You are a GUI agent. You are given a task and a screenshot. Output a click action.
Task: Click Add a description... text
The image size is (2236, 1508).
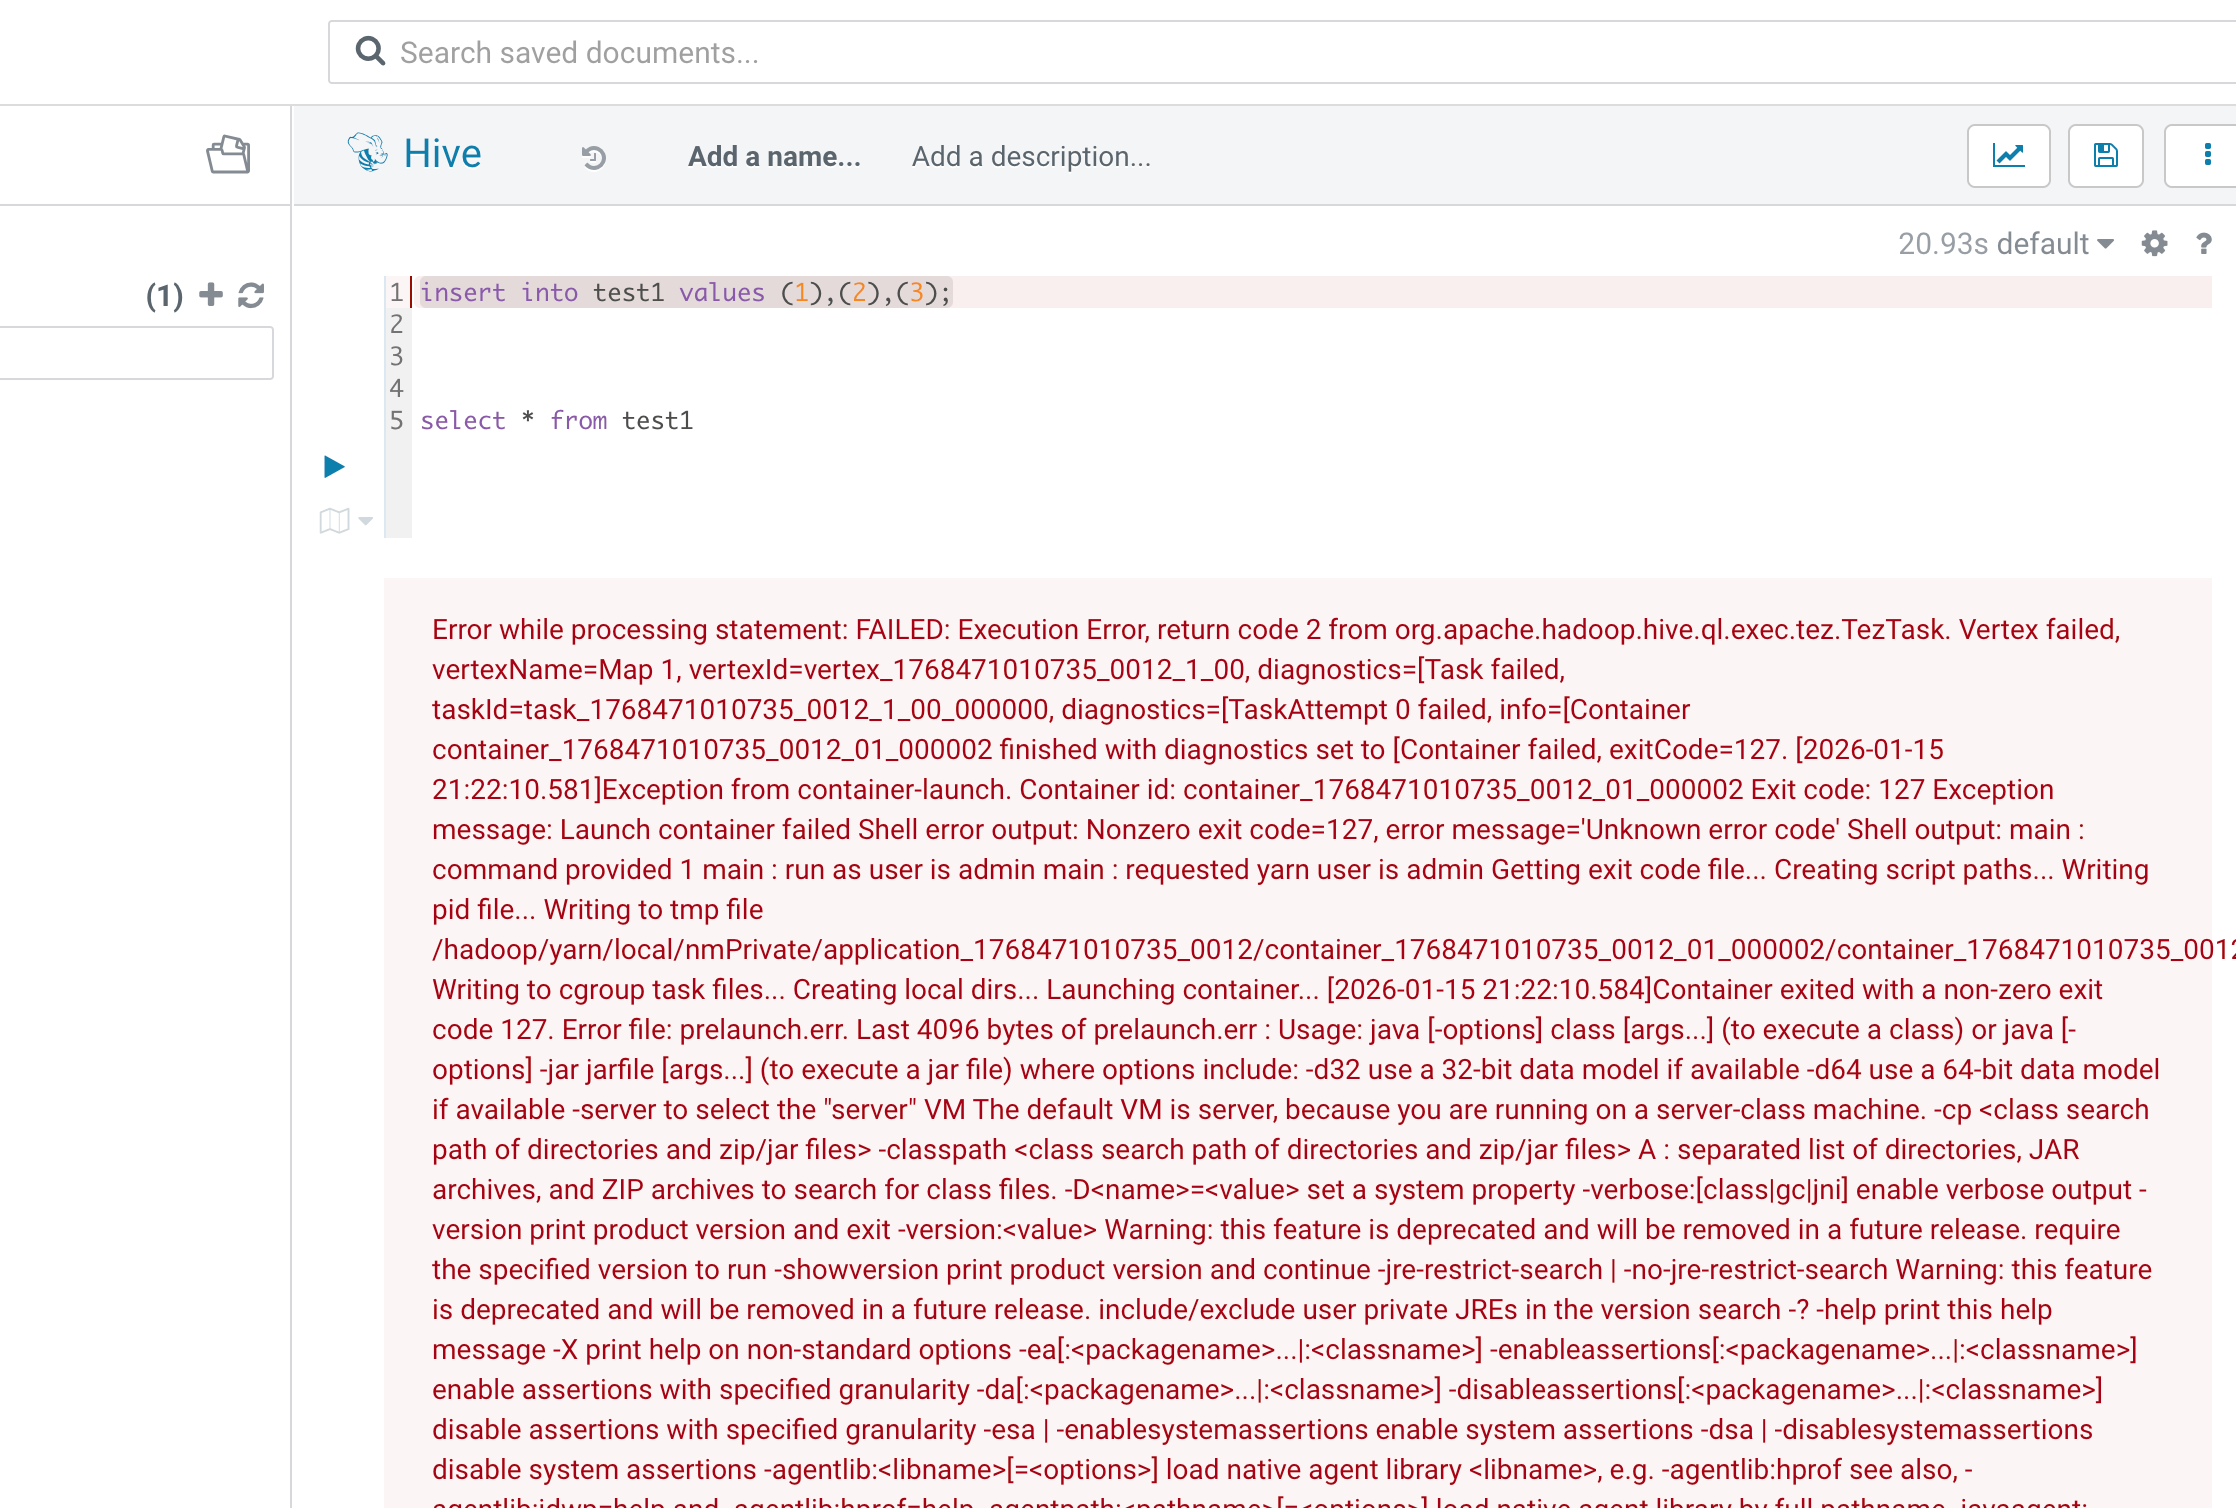(x=1031, y=156)
